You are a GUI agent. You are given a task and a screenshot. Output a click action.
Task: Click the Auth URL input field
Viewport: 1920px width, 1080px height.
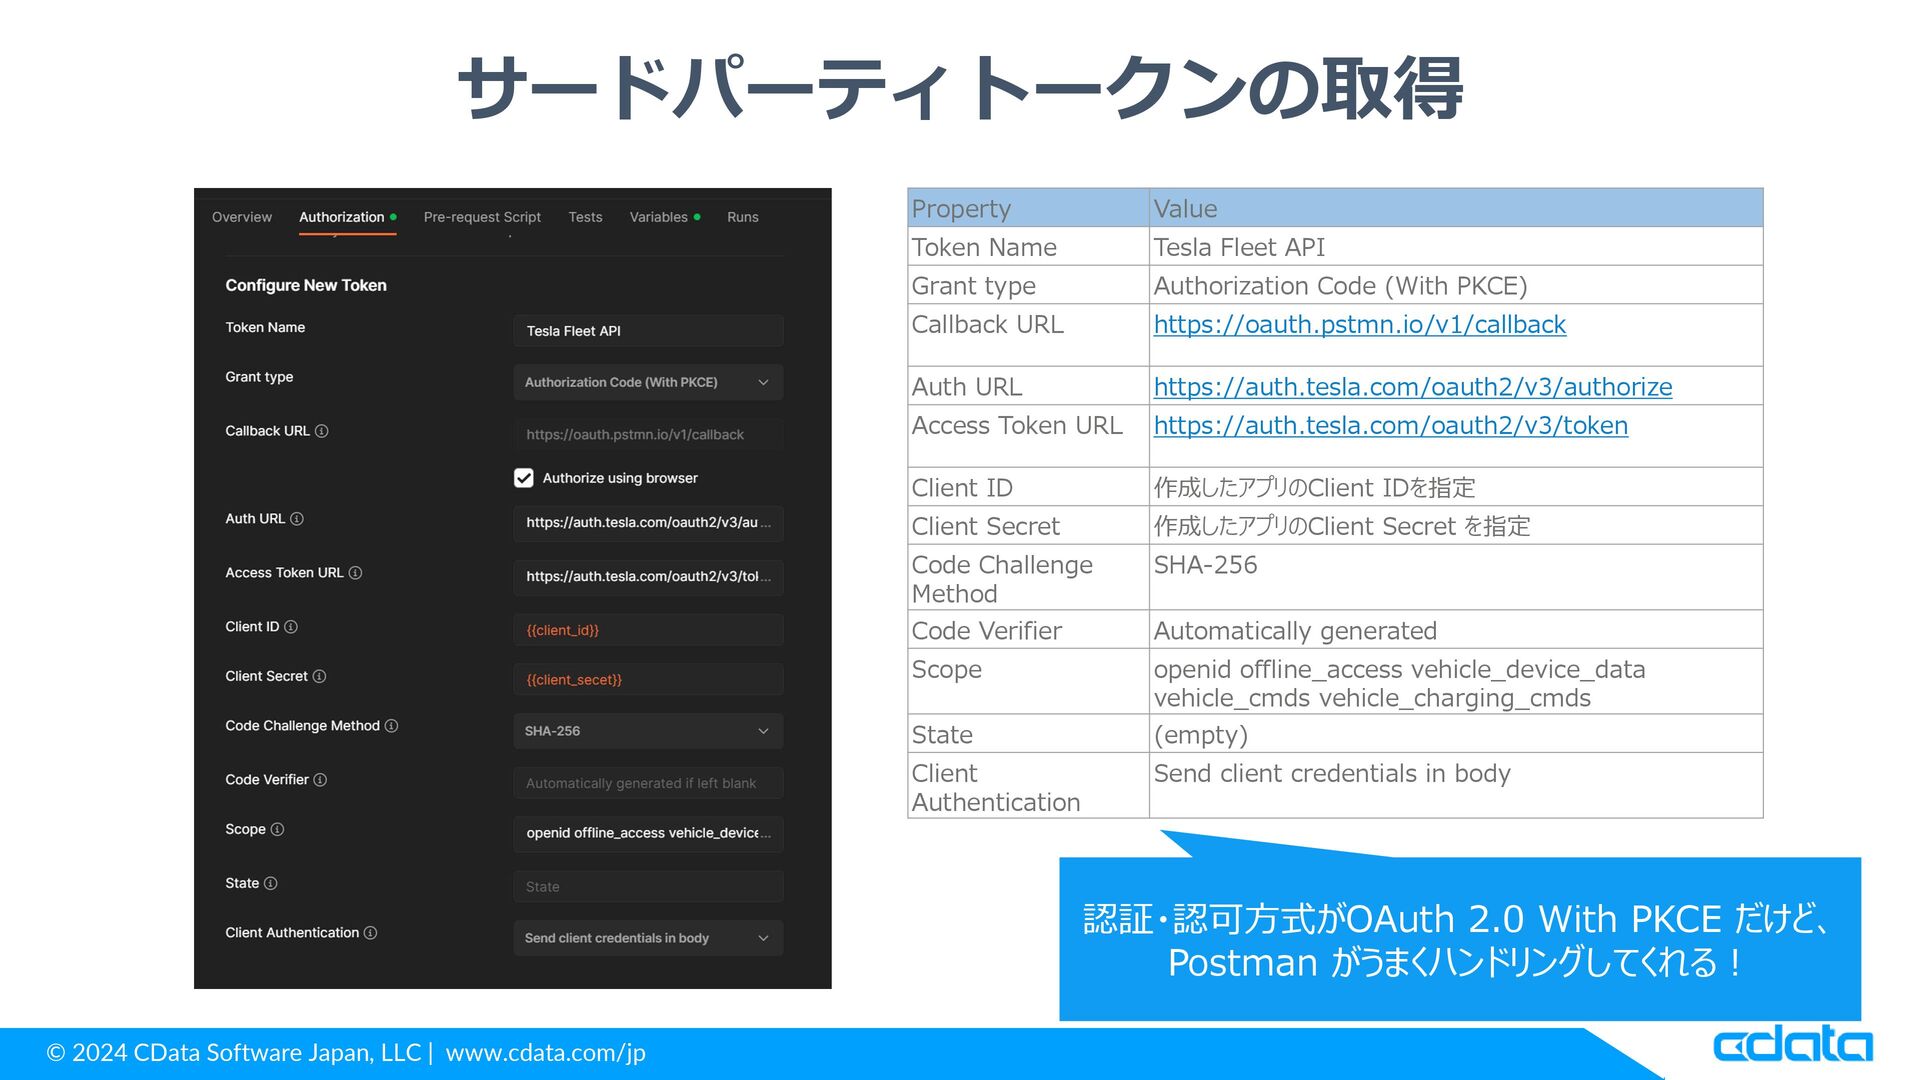(648, 523)
